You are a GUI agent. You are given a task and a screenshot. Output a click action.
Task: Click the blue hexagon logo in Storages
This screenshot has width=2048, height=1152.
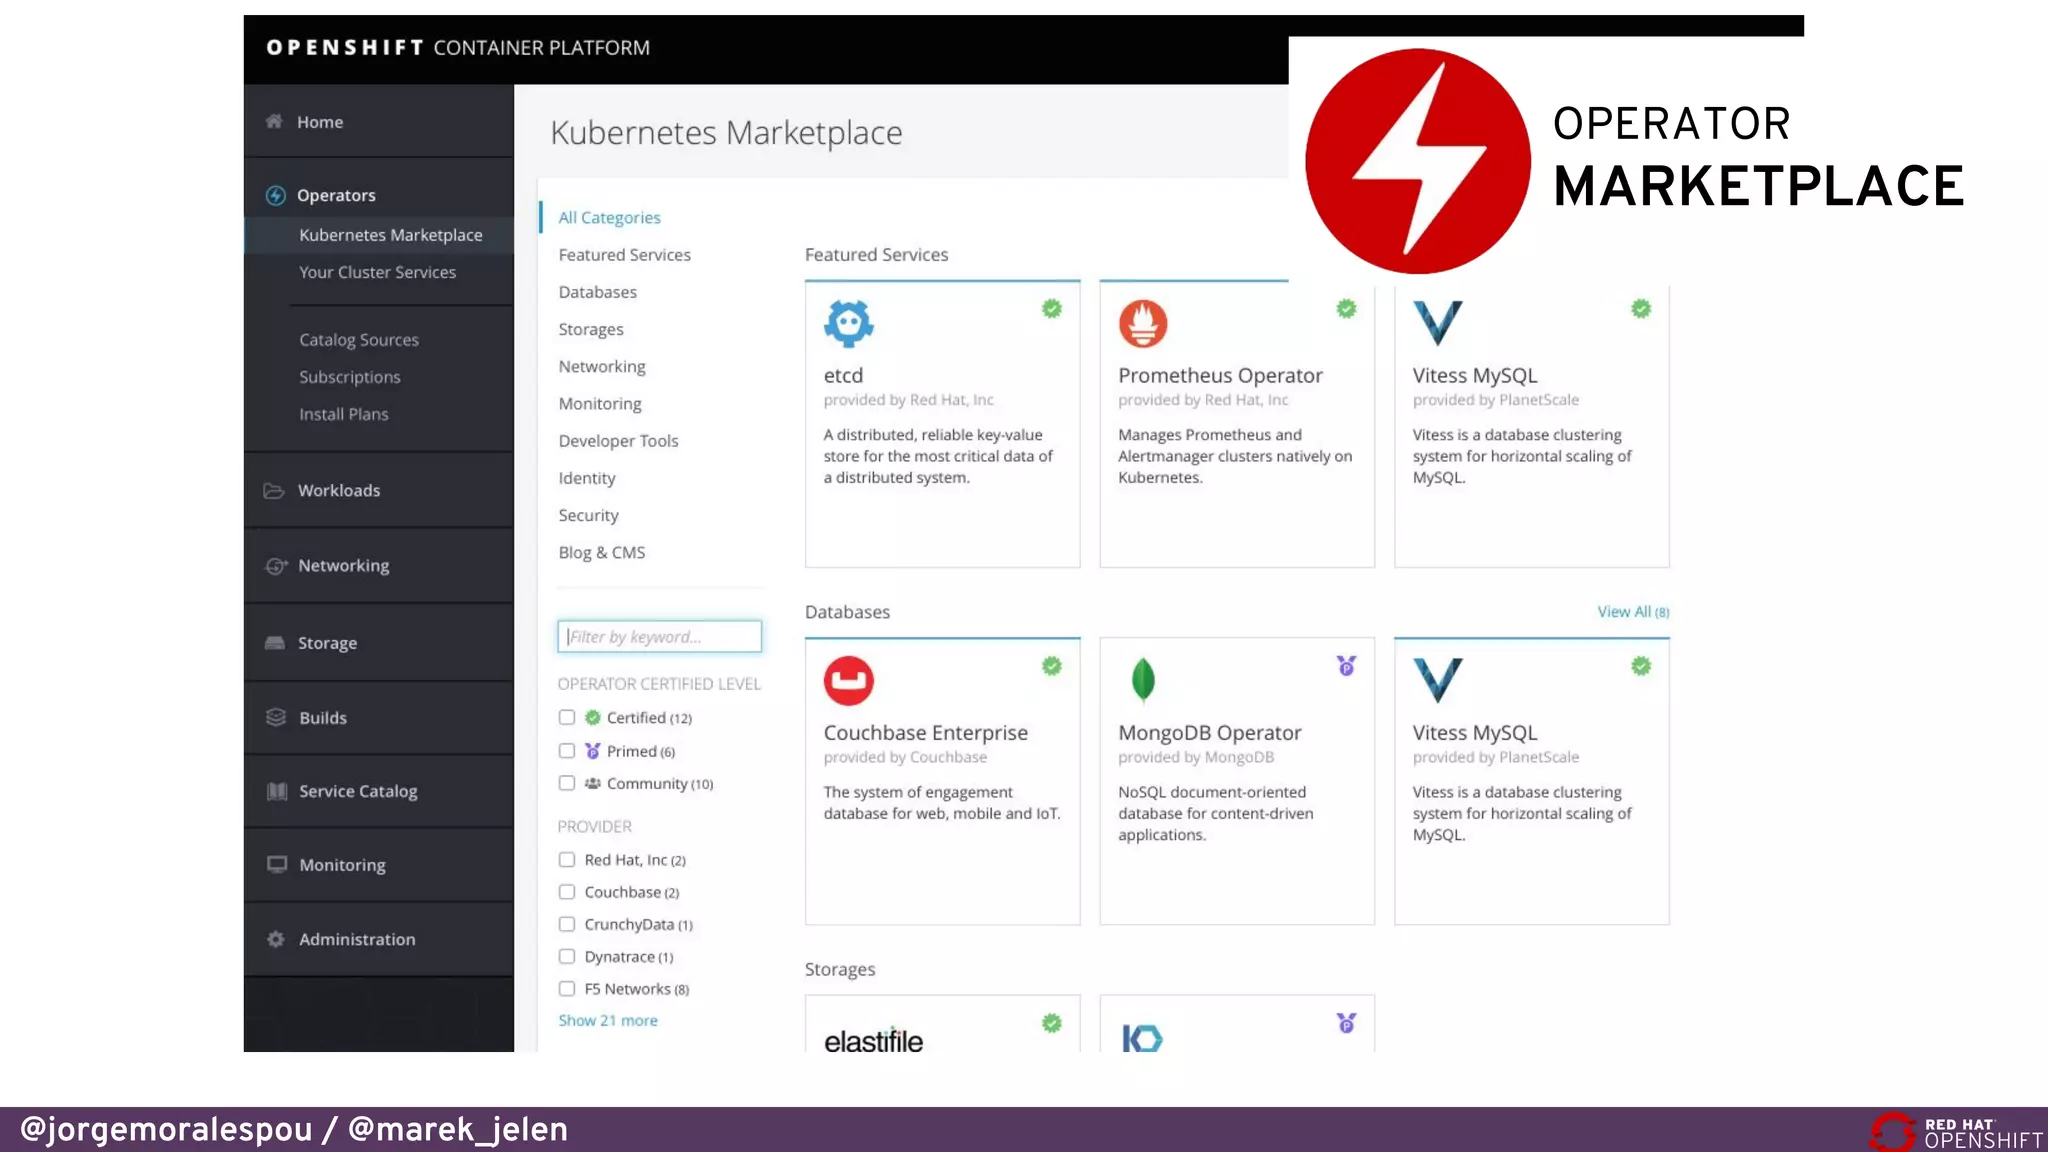coord(1142,1038)
